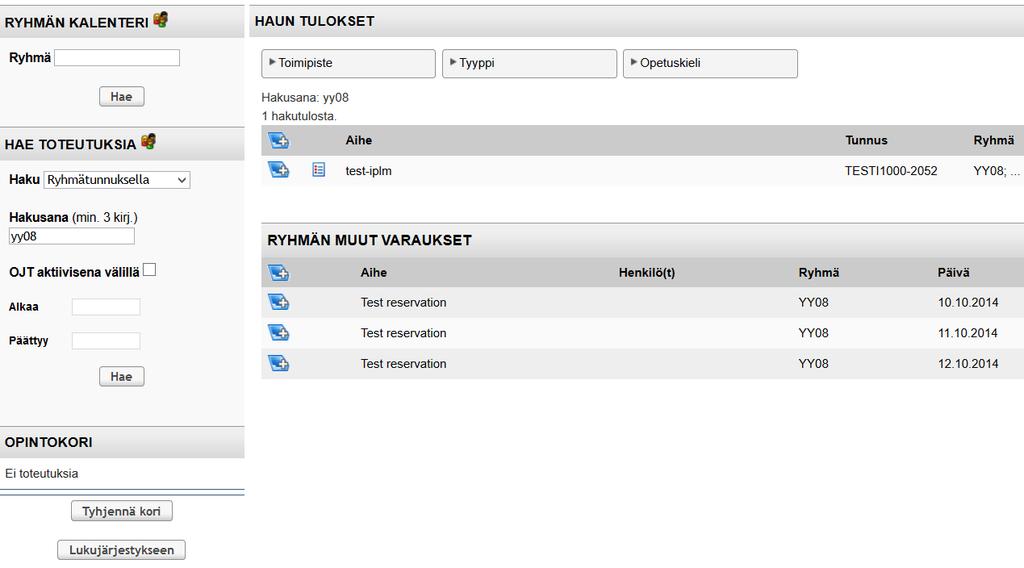Click the Päättyy date field
The height and width of the screenshot is (568, 1024).
coord(106,341)
